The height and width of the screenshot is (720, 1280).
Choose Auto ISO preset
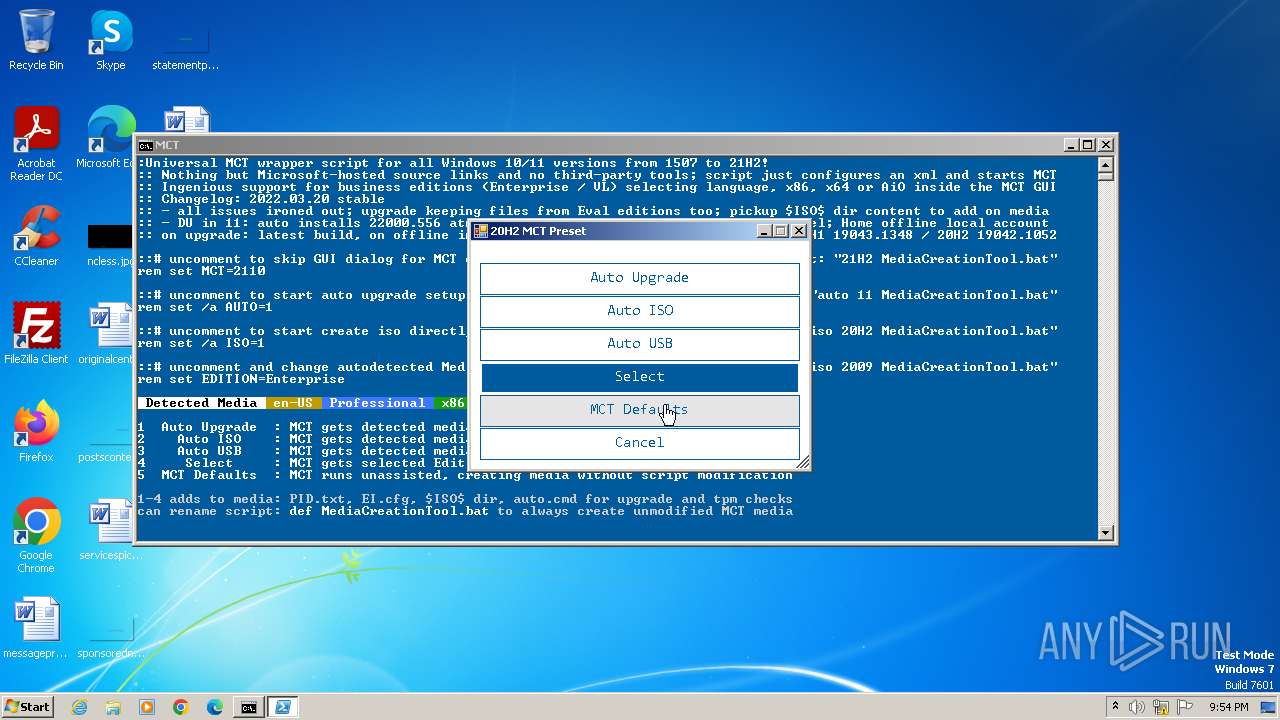pos(639,311)
